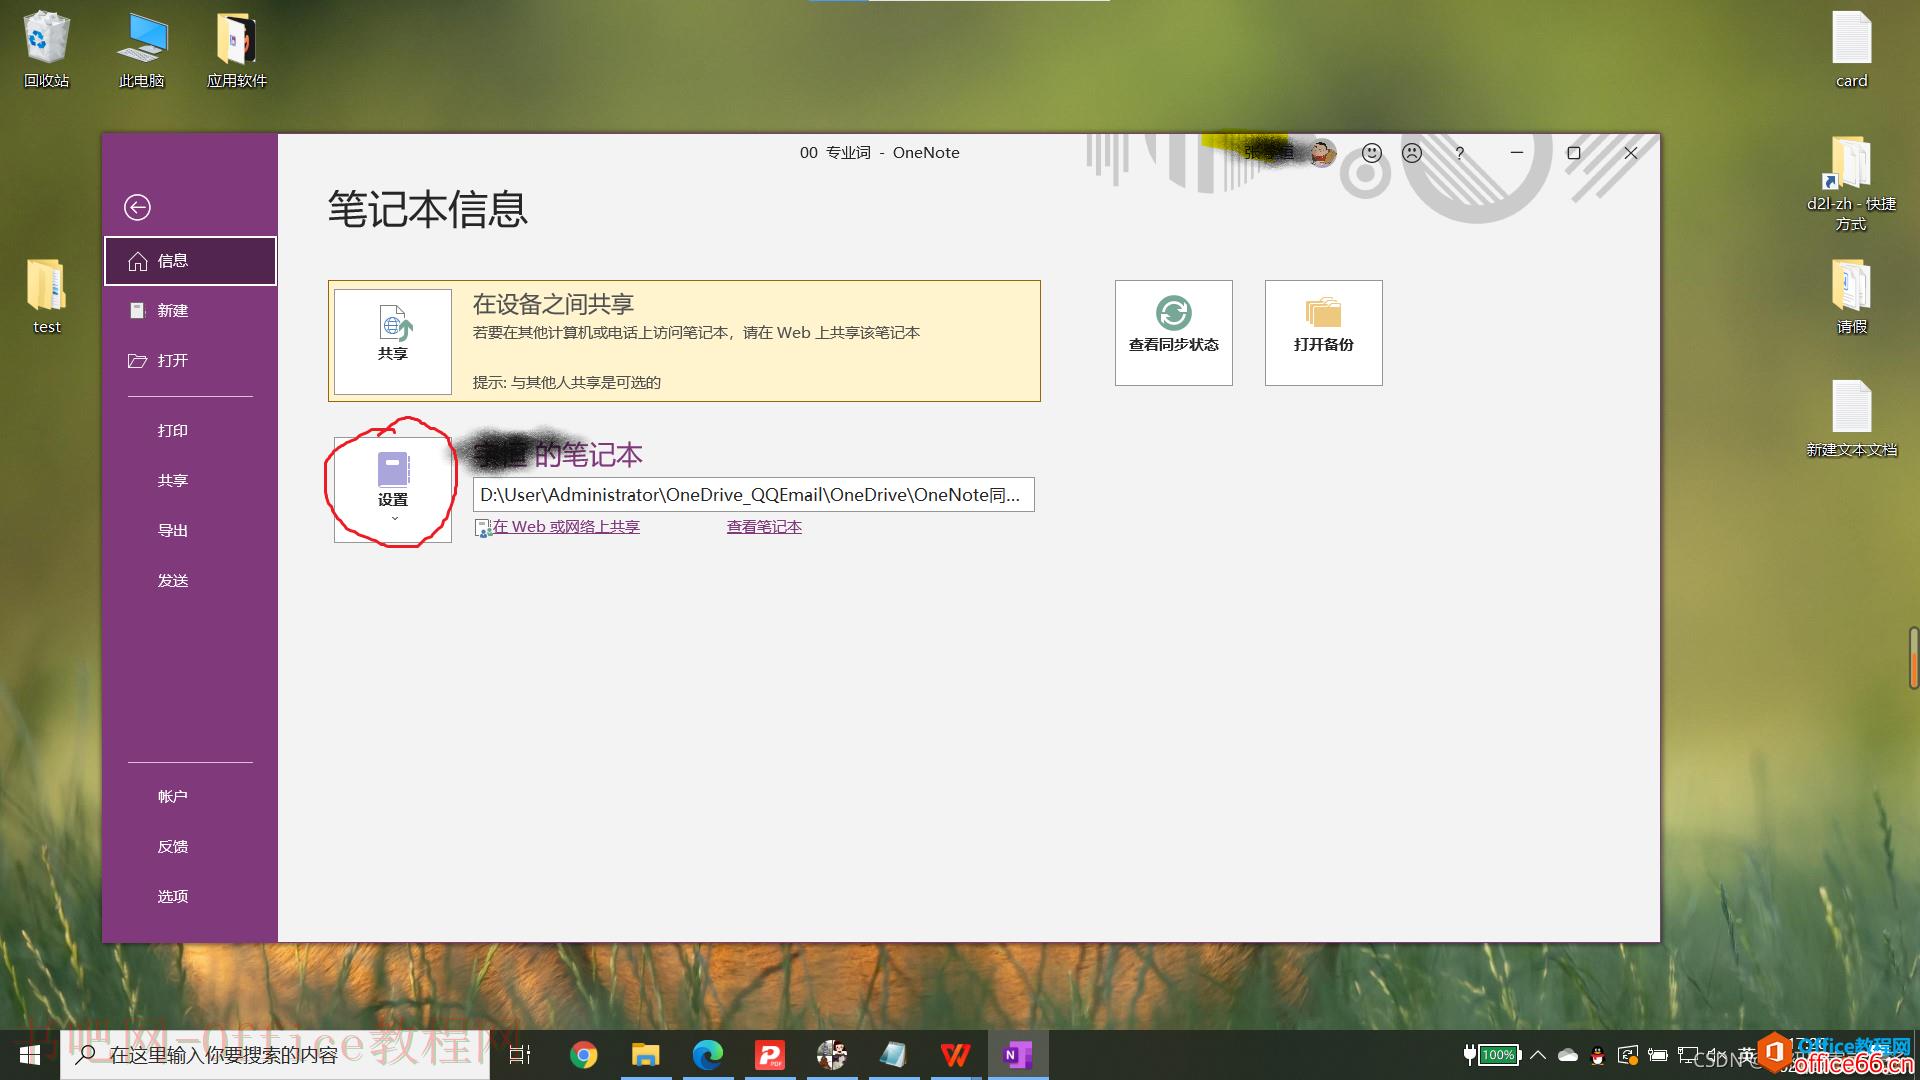Open the 查看笔记本 link
1920x1080 pixels.
pos(764,527)
